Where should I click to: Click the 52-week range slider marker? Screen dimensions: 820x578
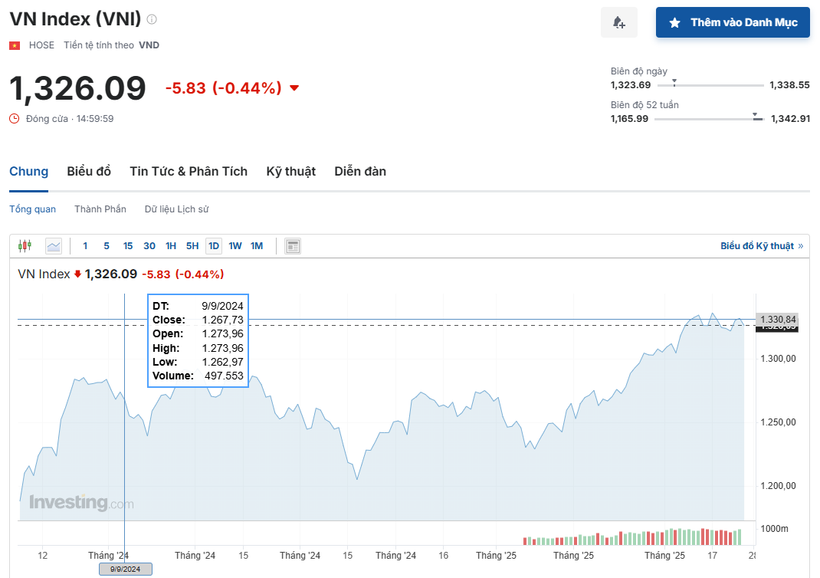pos(753,117)
